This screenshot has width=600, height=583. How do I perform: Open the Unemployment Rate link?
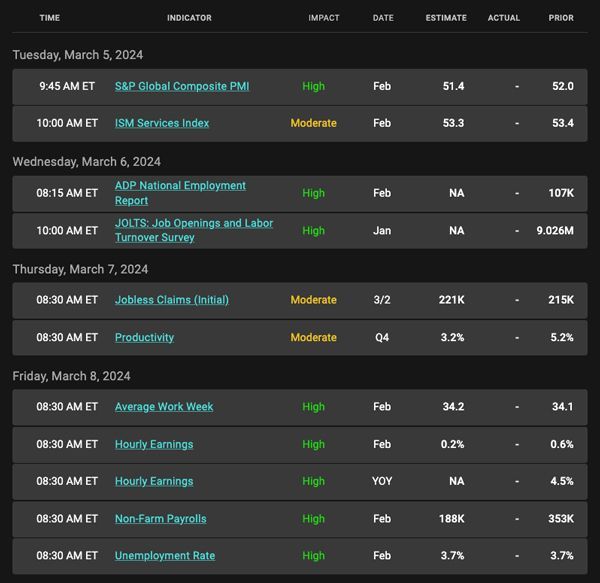(x=165, y=555)
